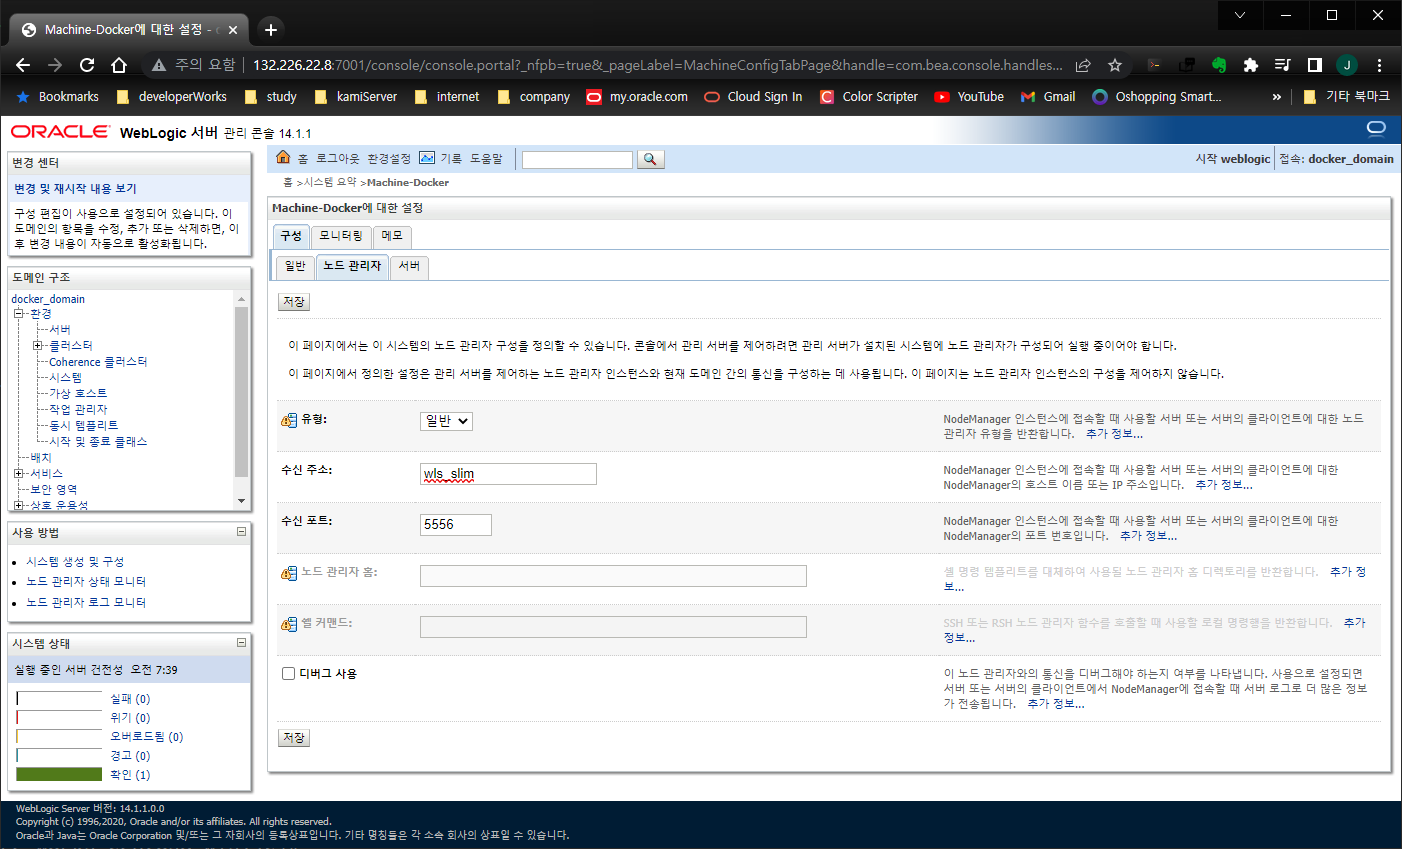Screen dimensions: 1402x849
Task: Select 시스템 in domain structure tree
Action: click(65, 378)
